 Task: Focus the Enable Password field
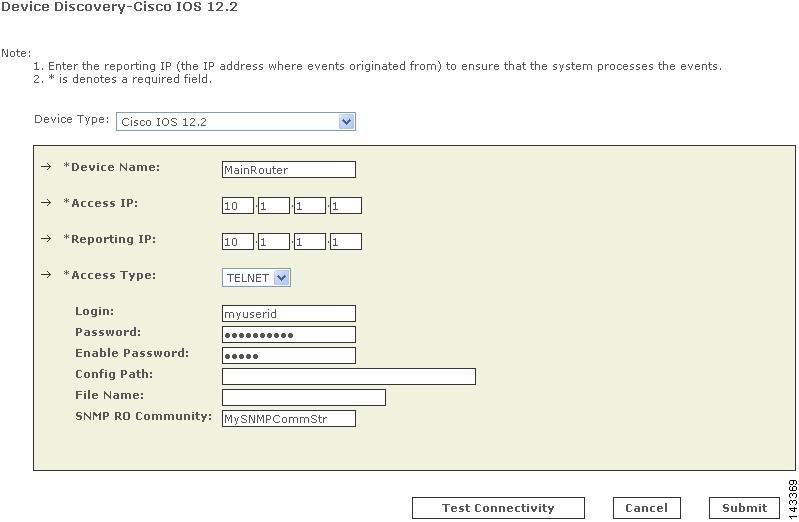pos(288,355)
